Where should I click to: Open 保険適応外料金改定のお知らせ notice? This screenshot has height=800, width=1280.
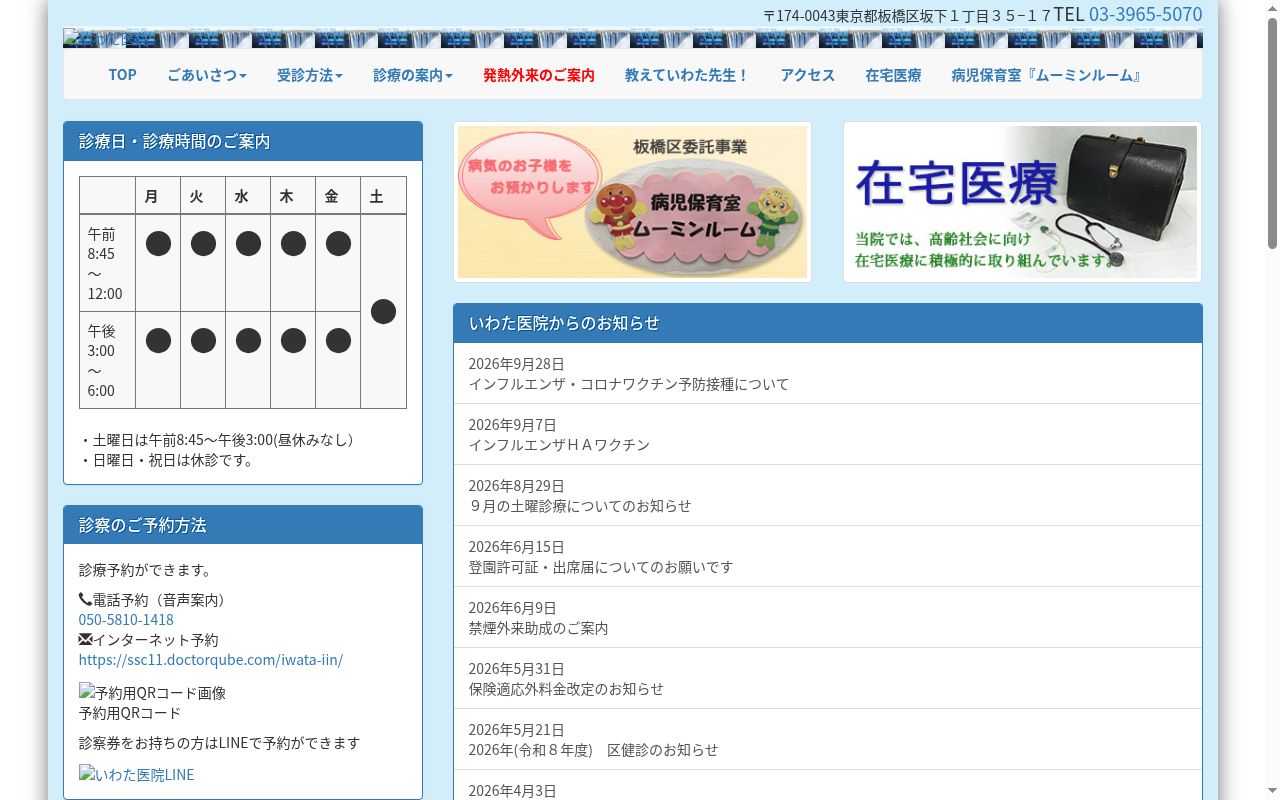coord(828,679)
